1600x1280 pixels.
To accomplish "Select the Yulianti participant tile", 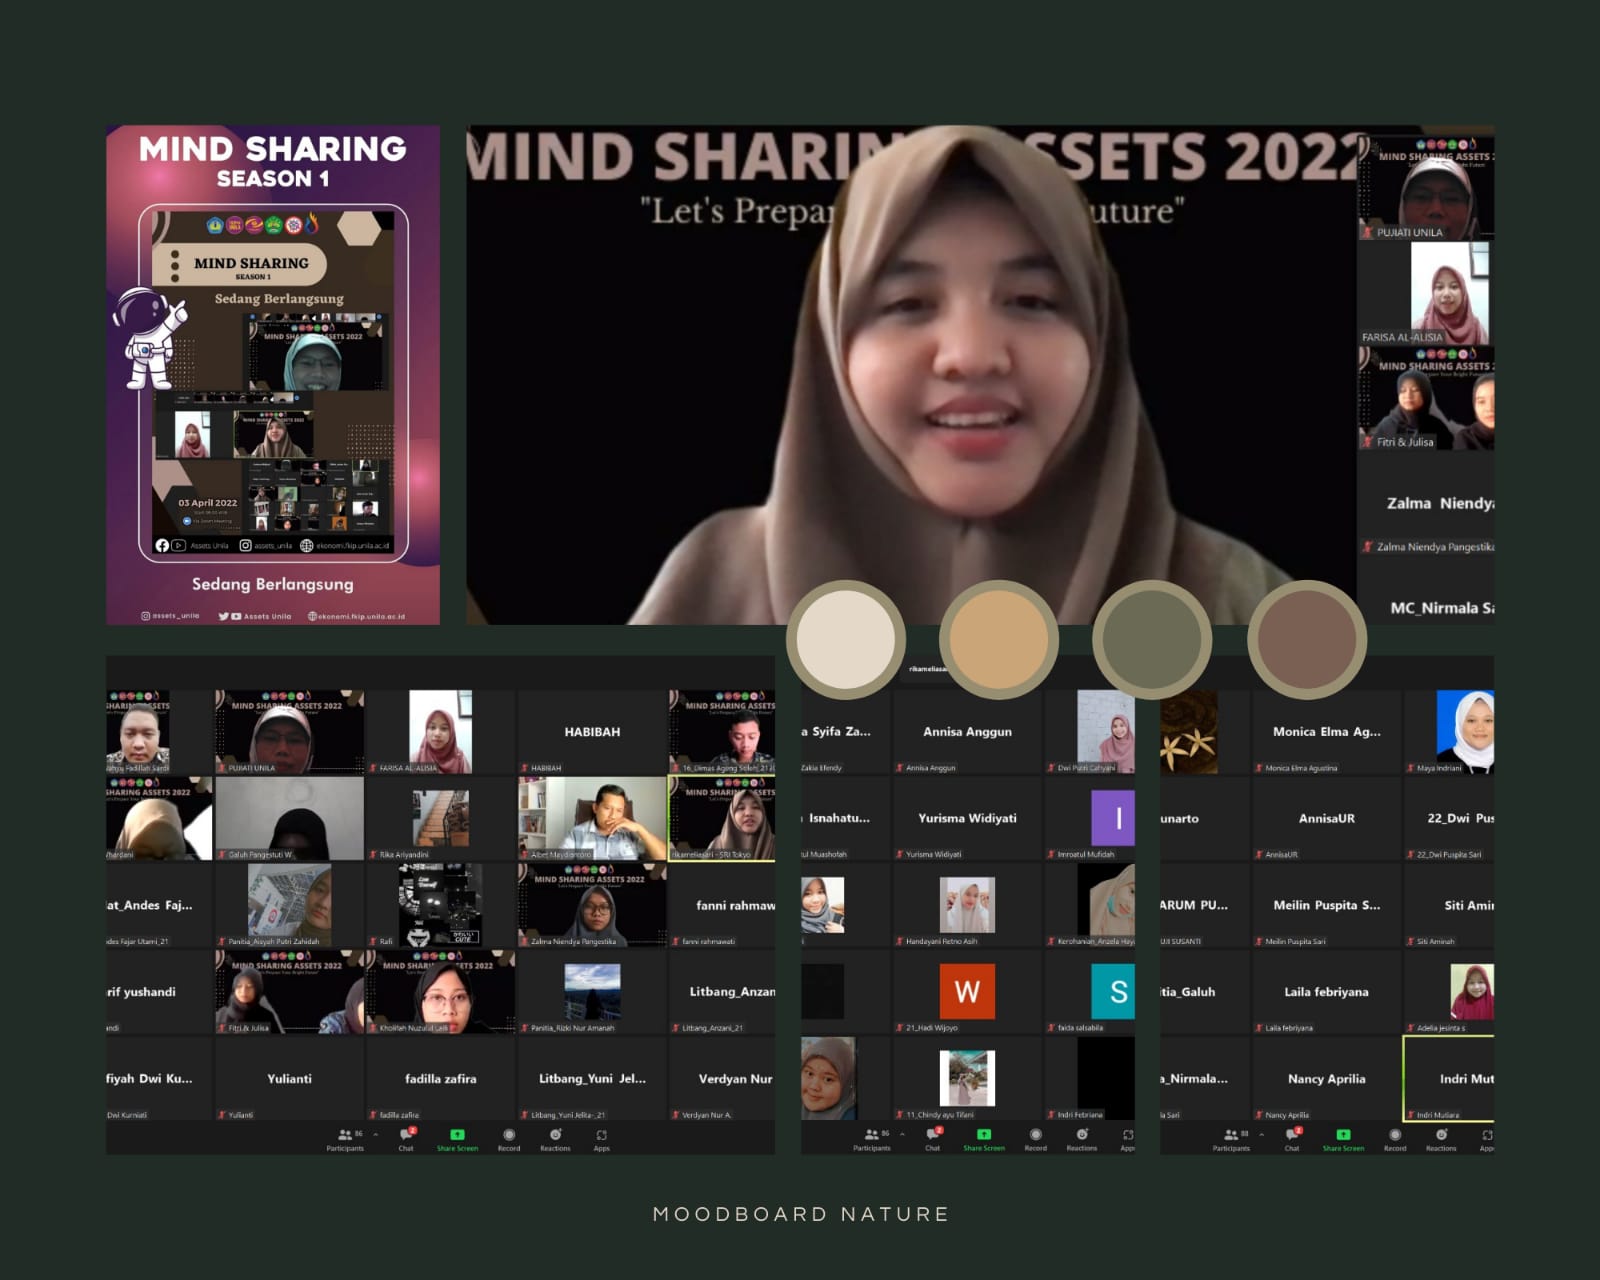I will pos(289,1078).
